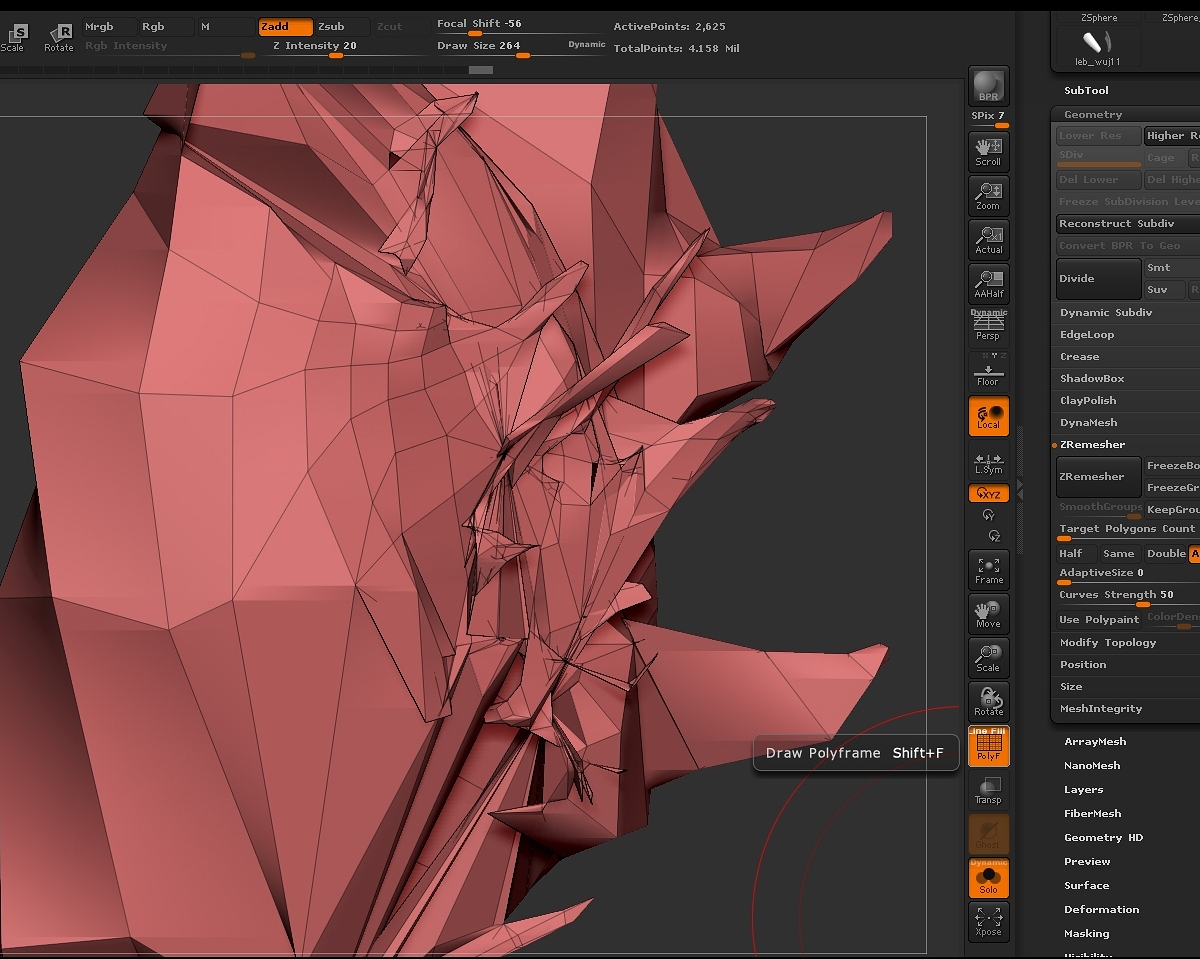The height and width of the screenshot is (959, 1200).
Task: Toggle Dynamic draw size option
Action: pyautogui.click(x=587, y=45)
